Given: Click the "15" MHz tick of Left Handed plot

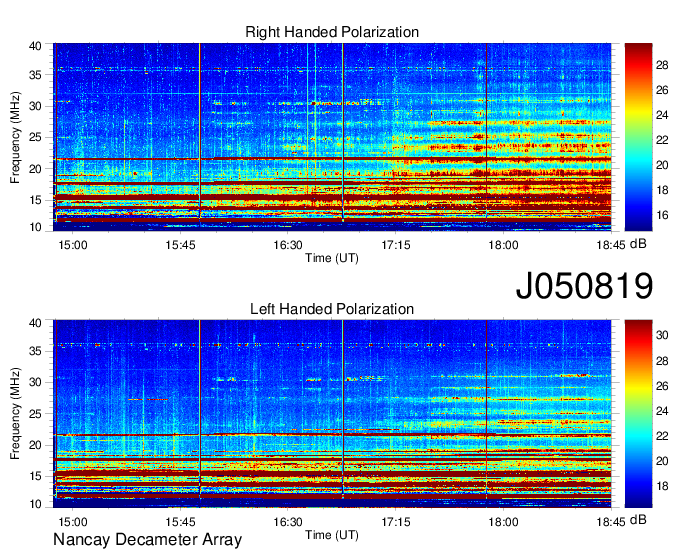Looking at the screenshot, I should 35,477.
